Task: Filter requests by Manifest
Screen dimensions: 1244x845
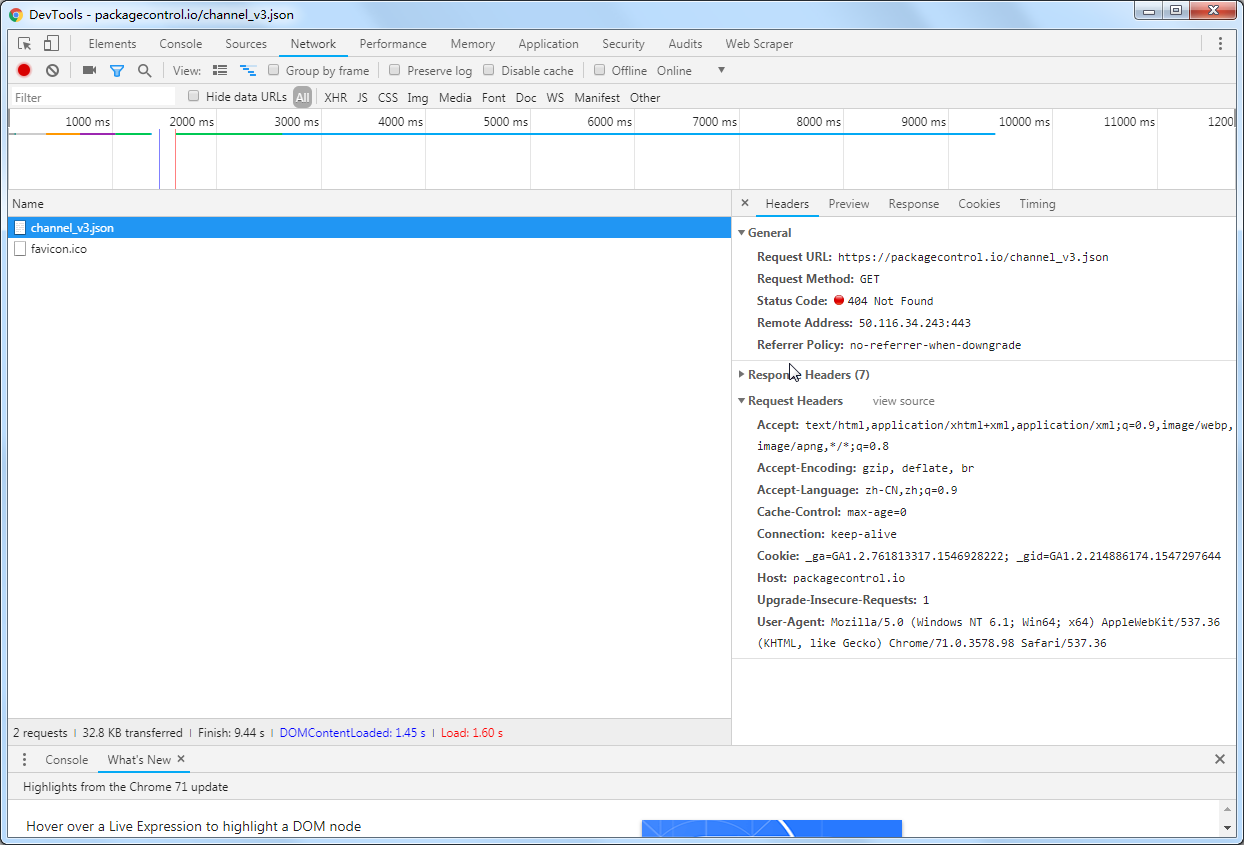Action: 597,97
